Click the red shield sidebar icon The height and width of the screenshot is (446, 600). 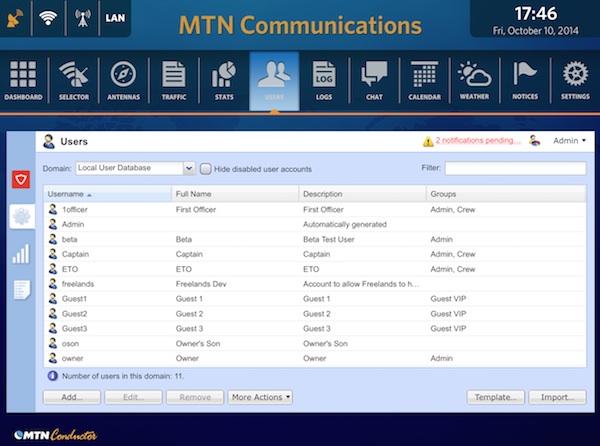pos(21,179)
